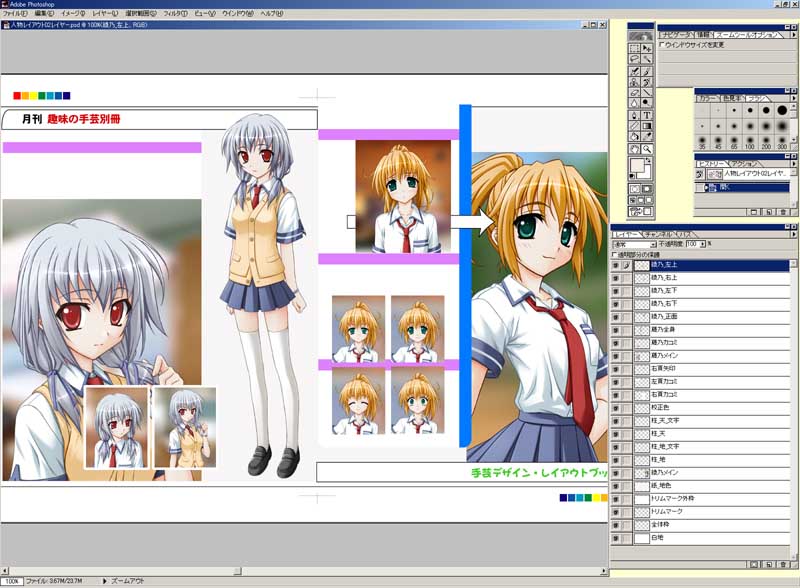Select the Paintbrush tool

(647, 71)
